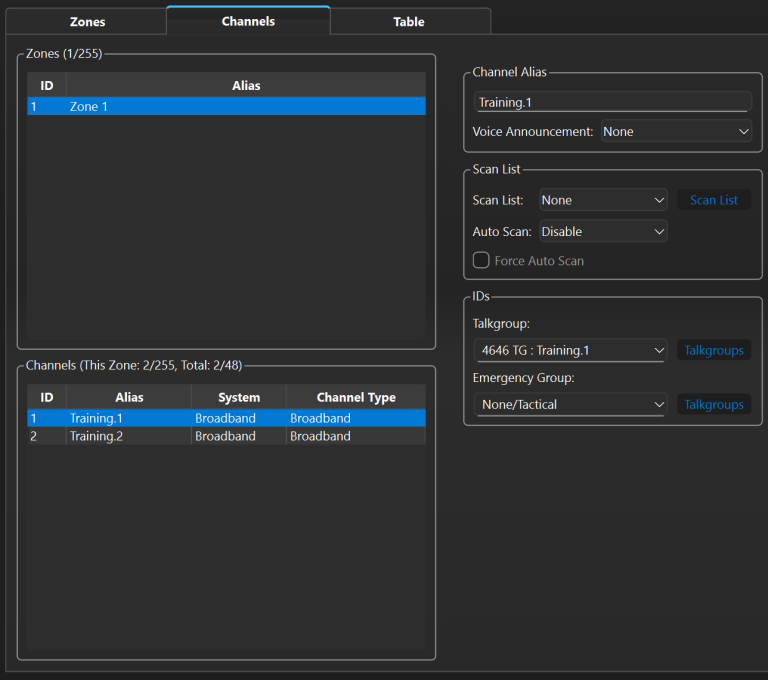Screen dimensions: 768x680
Task: Expand the Emergency Group dropdown
Action: [x=570, y=404]
